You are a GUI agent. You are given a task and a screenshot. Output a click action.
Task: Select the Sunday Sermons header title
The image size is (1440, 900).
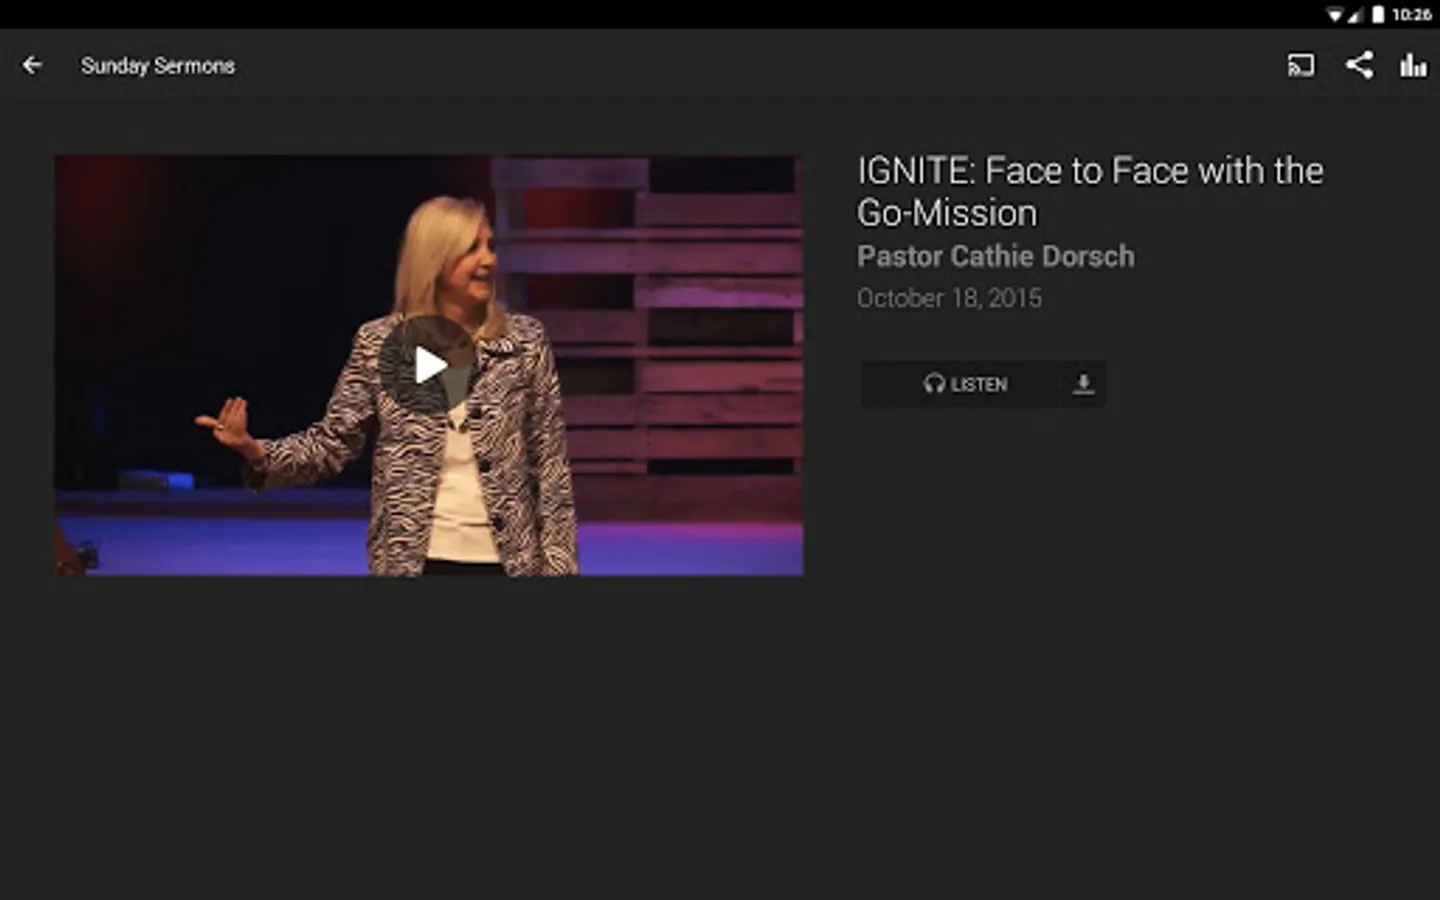coord(158,66)
